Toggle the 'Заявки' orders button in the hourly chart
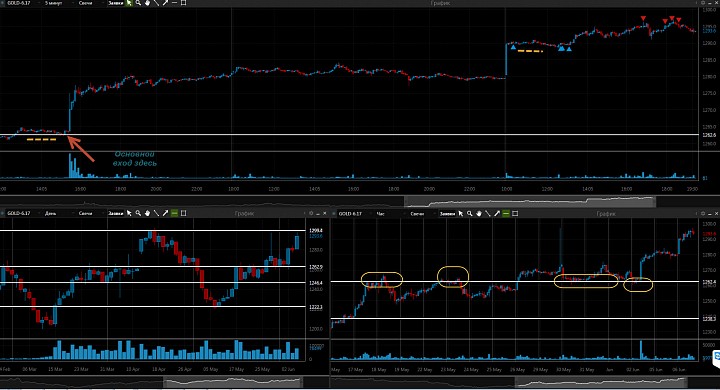This screenshot has height=390, width=720. (447, 214)
